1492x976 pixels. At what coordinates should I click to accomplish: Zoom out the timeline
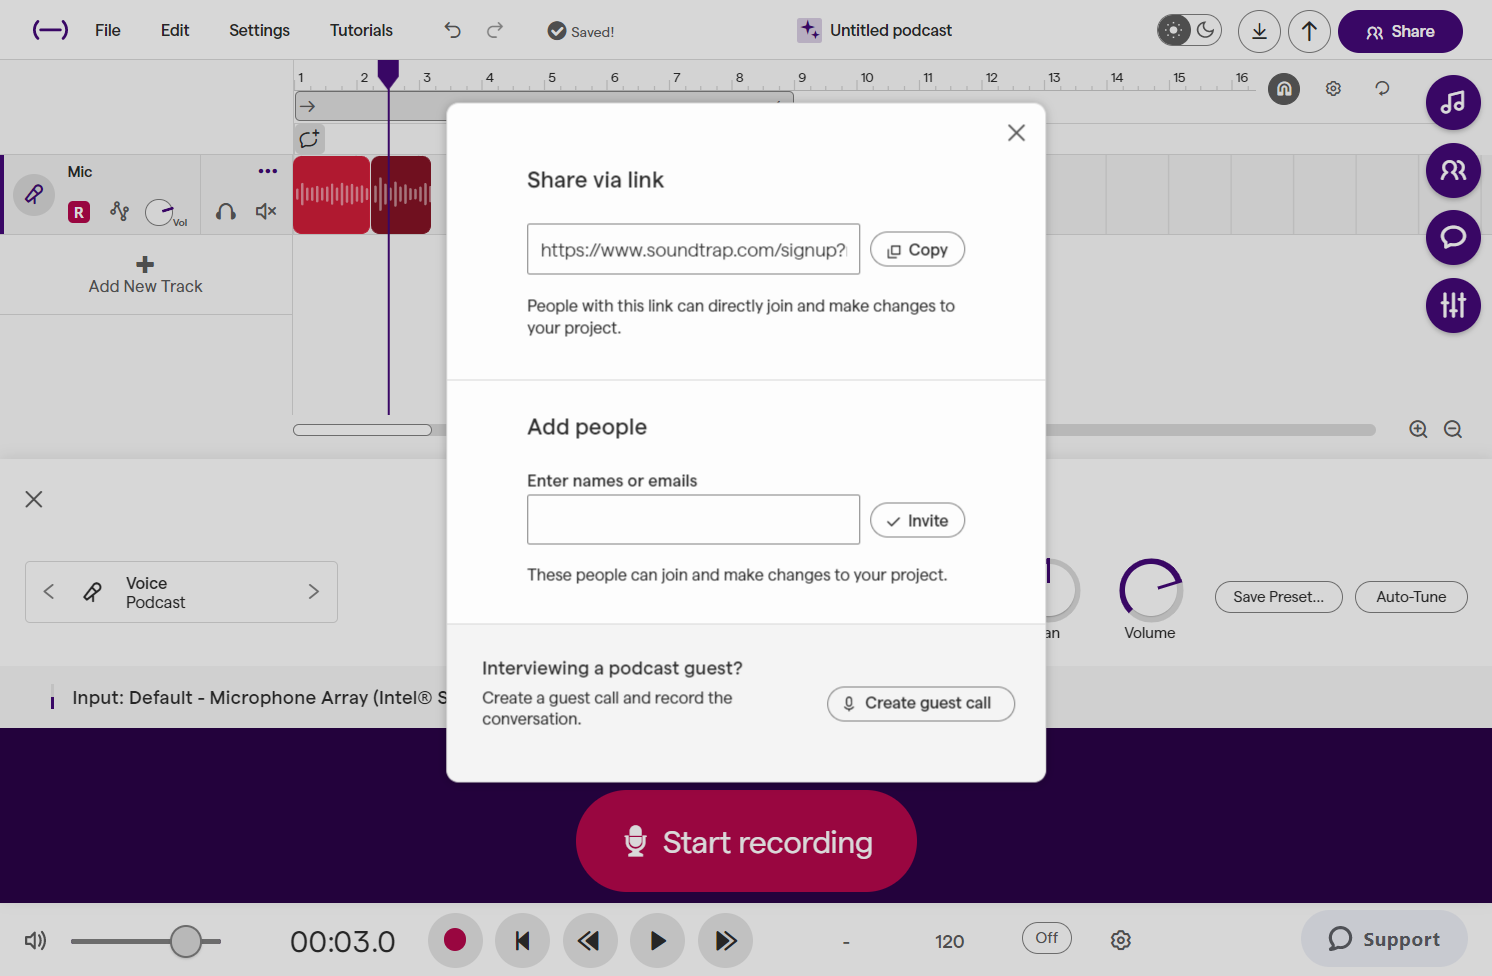[1453, 429]
